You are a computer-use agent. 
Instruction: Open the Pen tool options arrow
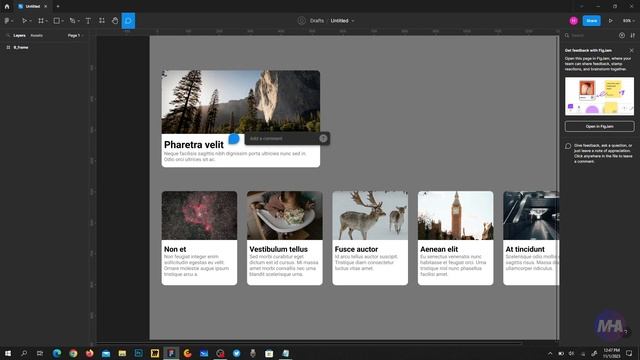pos(78,21)
